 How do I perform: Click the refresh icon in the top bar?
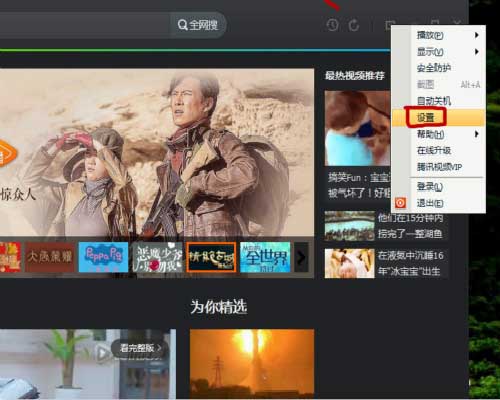354,25
